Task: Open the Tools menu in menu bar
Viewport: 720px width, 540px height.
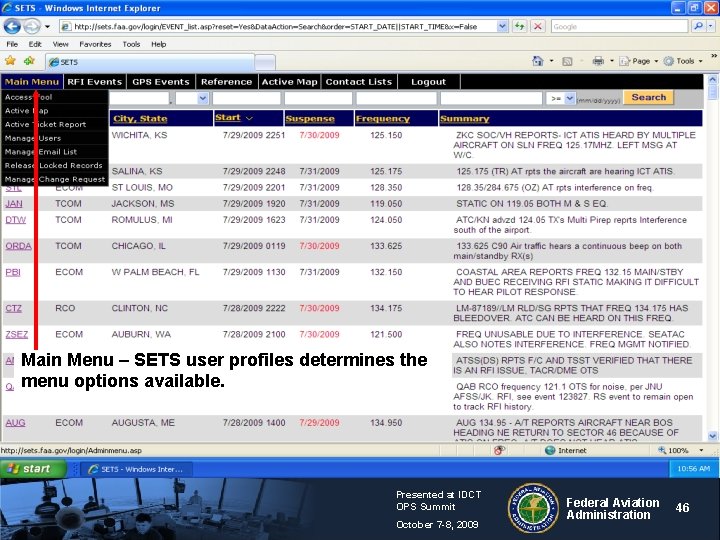Action: [x=131, y=44]
